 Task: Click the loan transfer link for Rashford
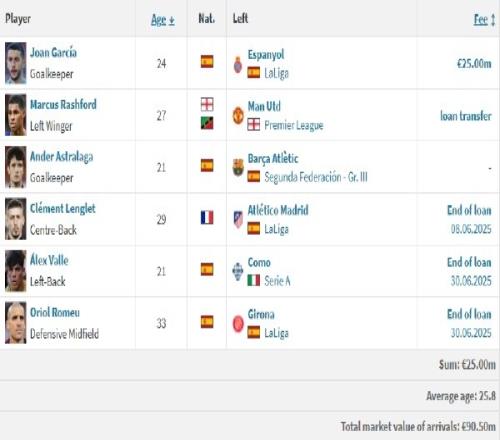[x=466, y=116]
